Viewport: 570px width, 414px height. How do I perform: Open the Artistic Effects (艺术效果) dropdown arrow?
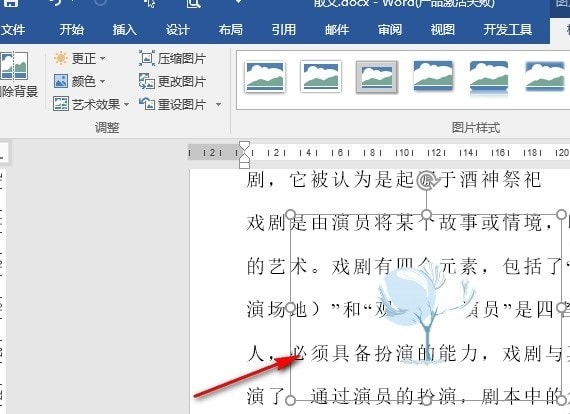pos(126,105)
